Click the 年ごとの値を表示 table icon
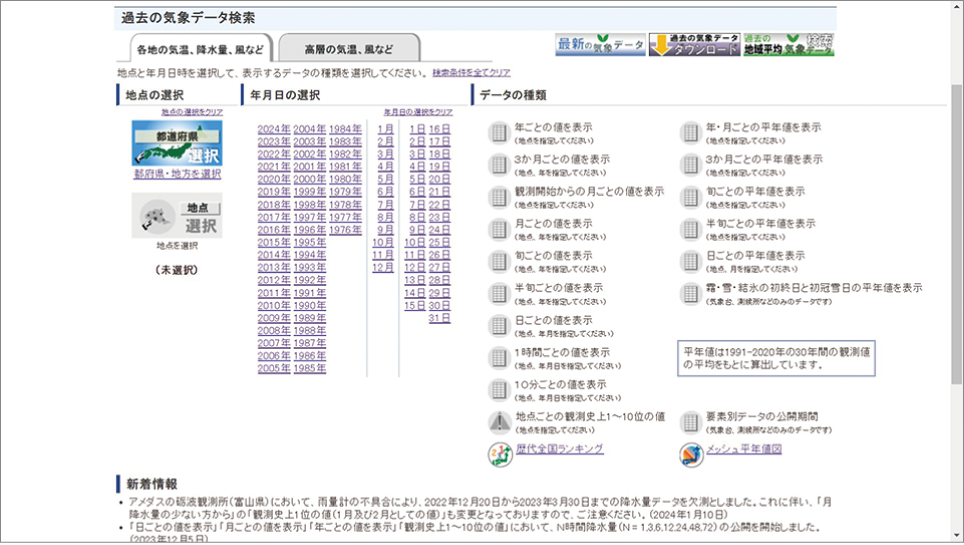 (x=499, y=133)
